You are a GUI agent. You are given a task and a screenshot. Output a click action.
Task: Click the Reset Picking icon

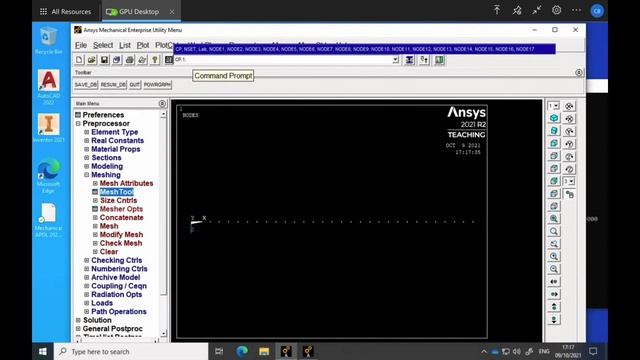point(424,60)
